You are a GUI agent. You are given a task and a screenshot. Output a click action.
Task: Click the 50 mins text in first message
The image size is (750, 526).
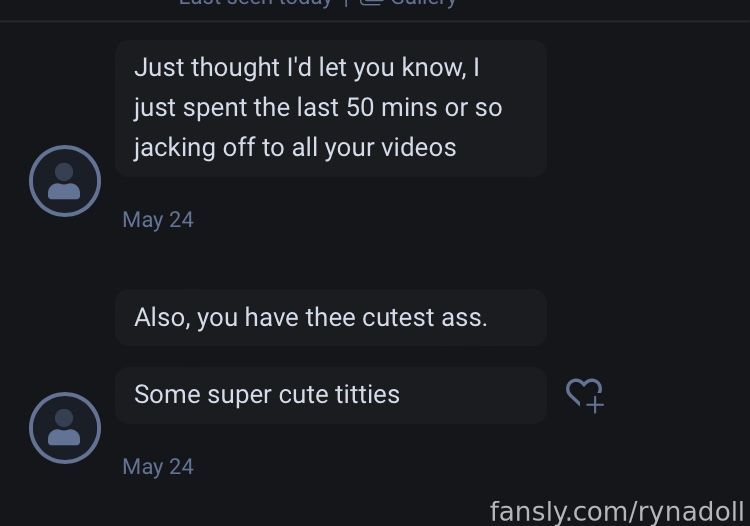pyautogui.click(x=392, y=107)
